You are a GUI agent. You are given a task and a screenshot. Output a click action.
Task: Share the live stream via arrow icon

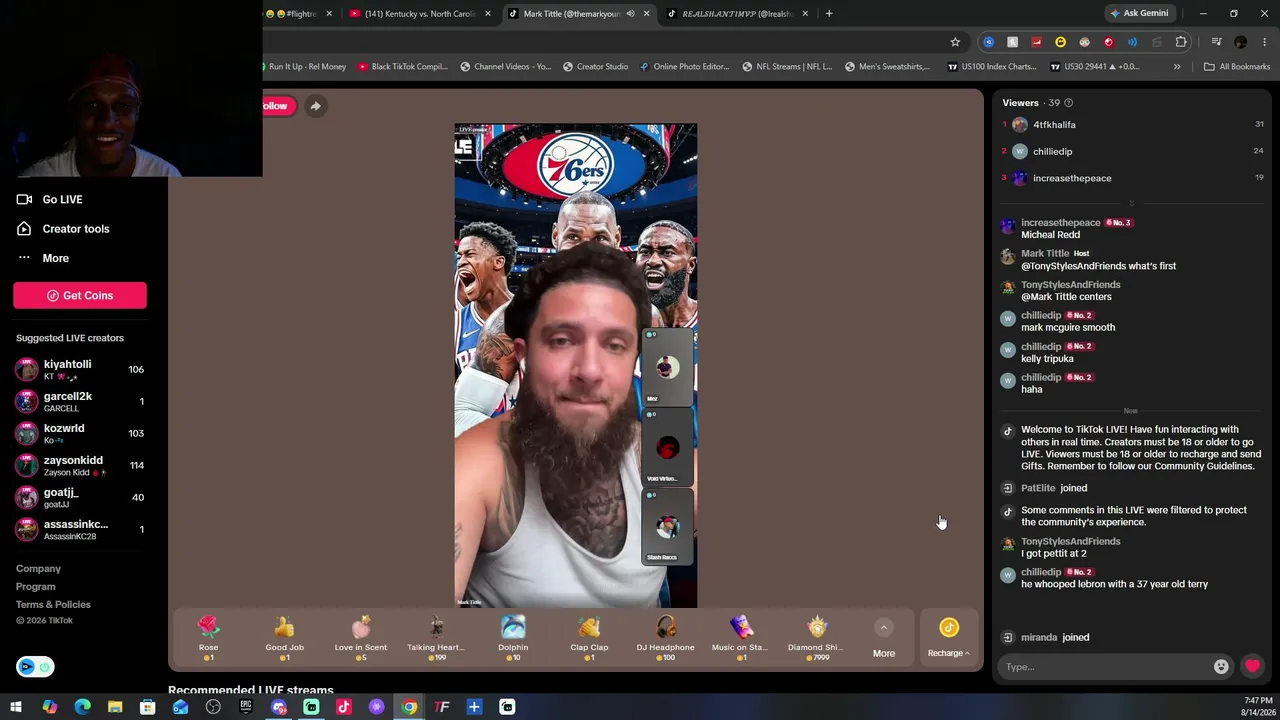tap(315, 106)
